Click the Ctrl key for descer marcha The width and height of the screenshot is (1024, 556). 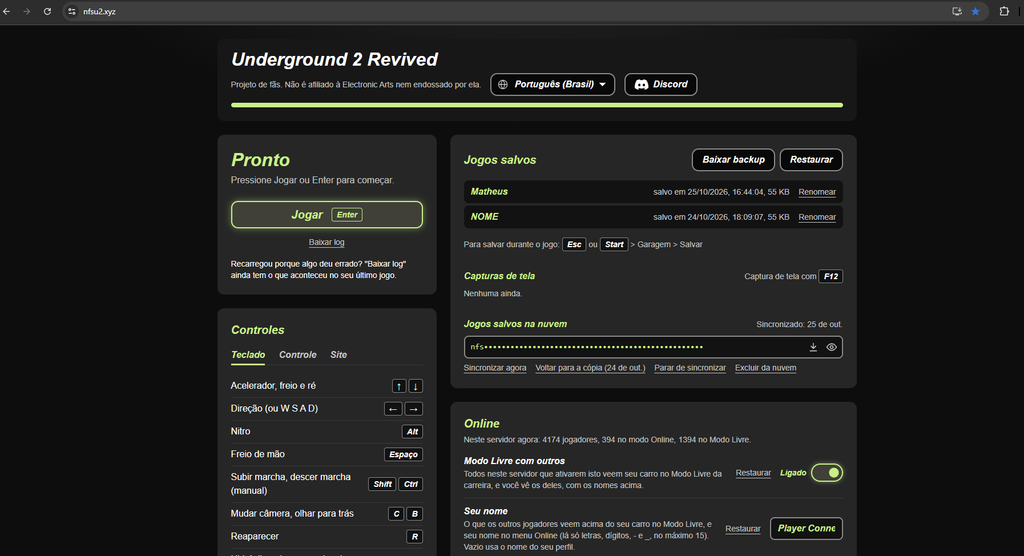pyautogui.click(x=411, y=484)
